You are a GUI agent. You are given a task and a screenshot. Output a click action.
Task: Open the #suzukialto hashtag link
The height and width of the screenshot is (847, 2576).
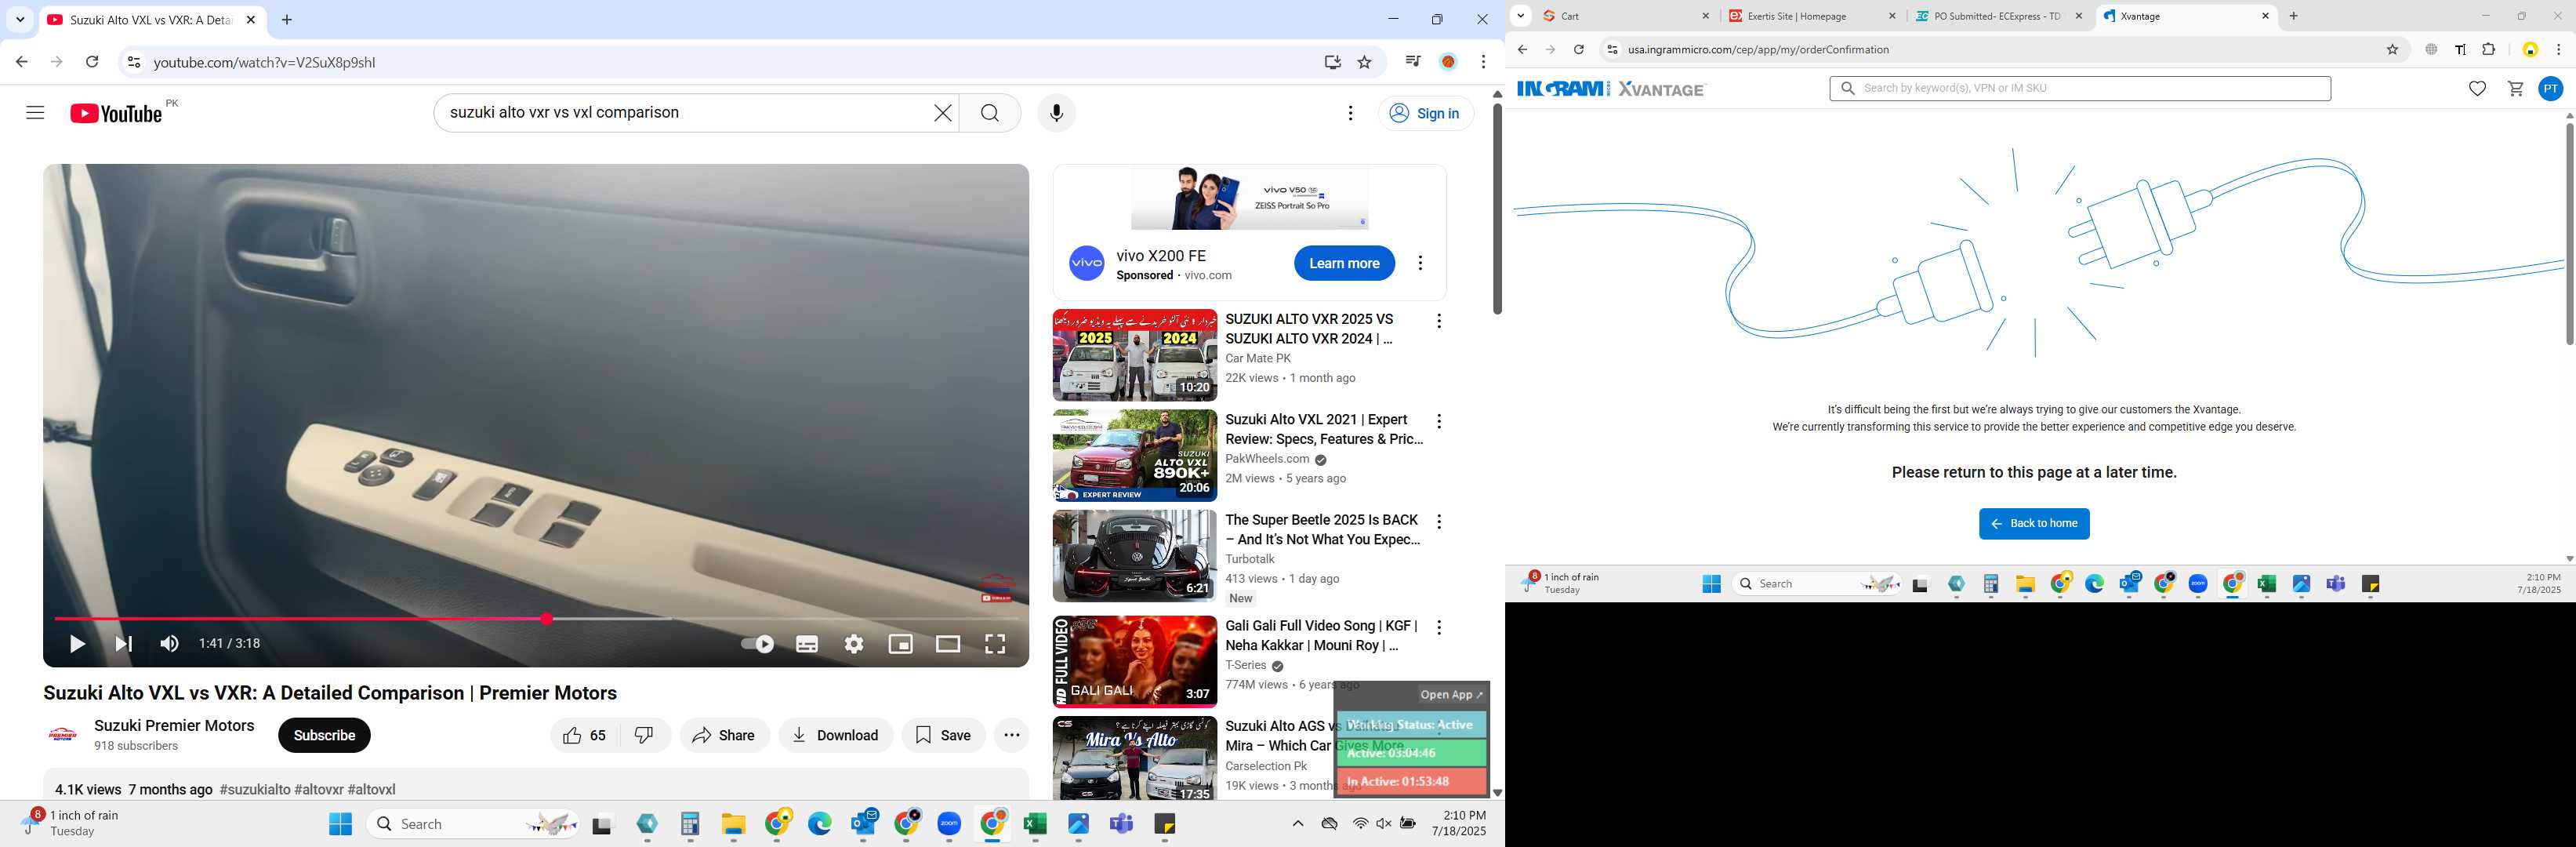255,790
